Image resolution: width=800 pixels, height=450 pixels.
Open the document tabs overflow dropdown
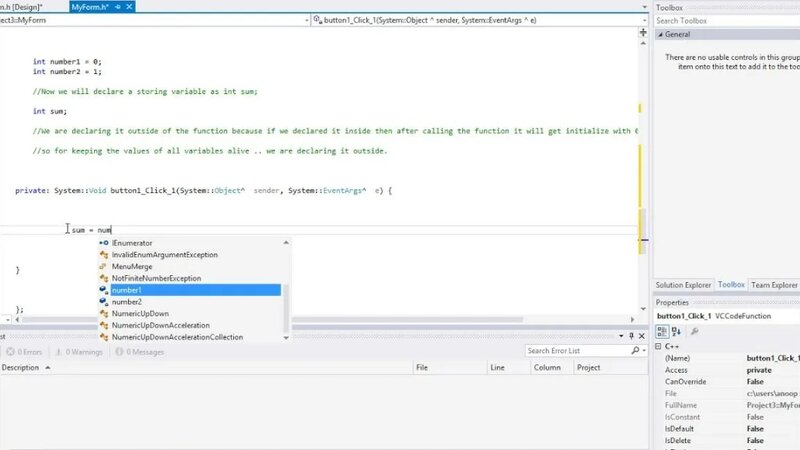[644, 7]
